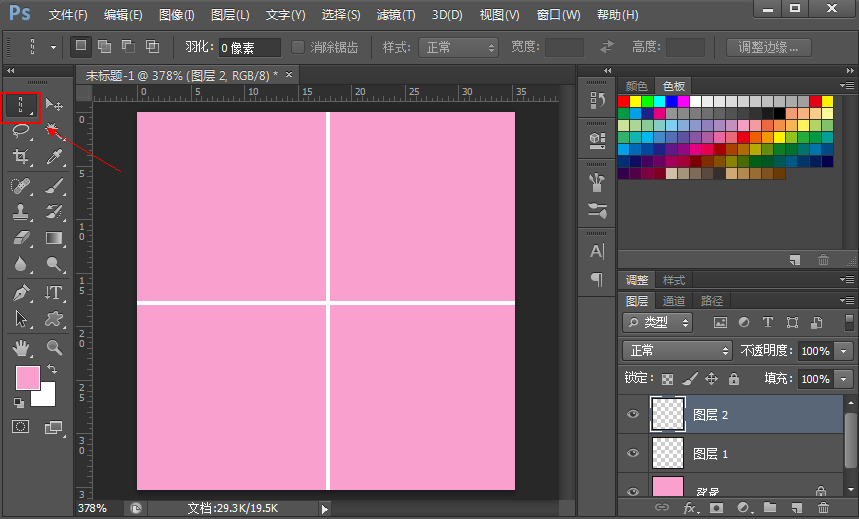The image size is (859, 519).
Task: Open the layer blend mode 正常 dropdown
Action: (x=677, y=351)
